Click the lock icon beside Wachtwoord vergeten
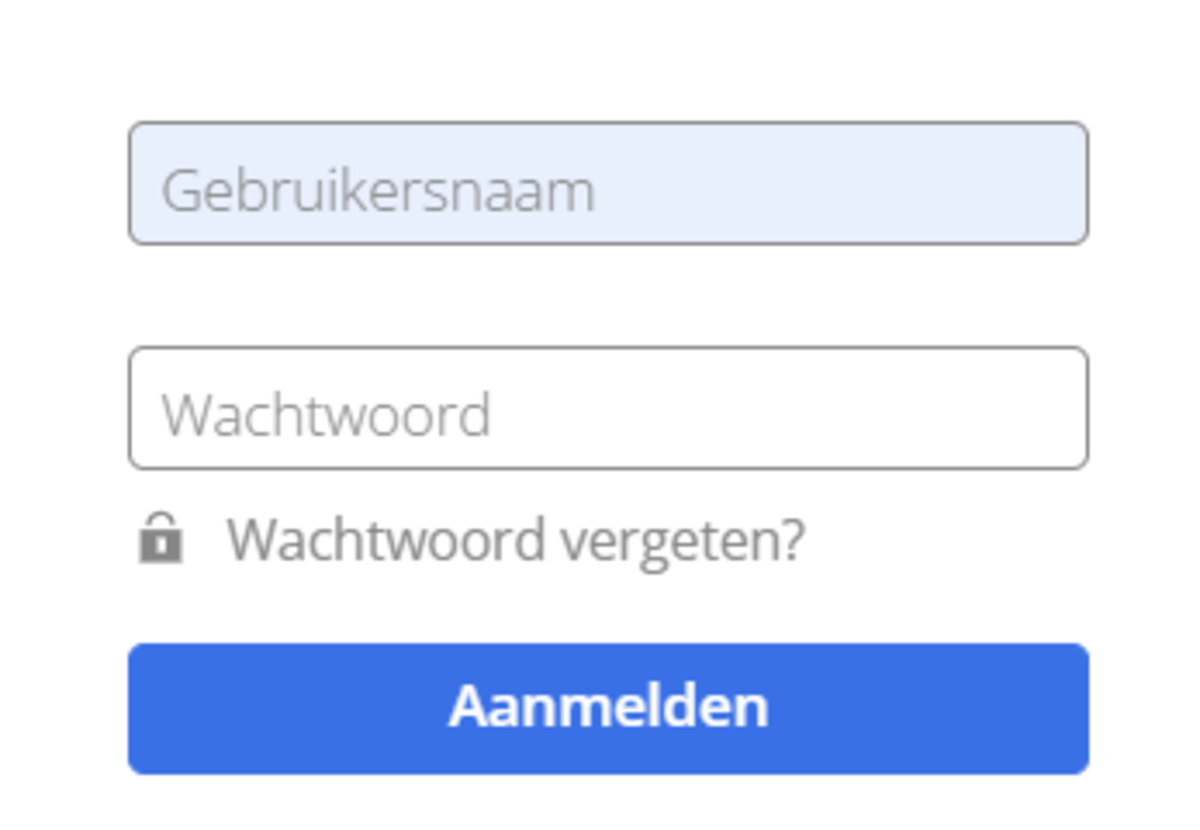This screenshot has height=830, width=1200. pos(160,539)
